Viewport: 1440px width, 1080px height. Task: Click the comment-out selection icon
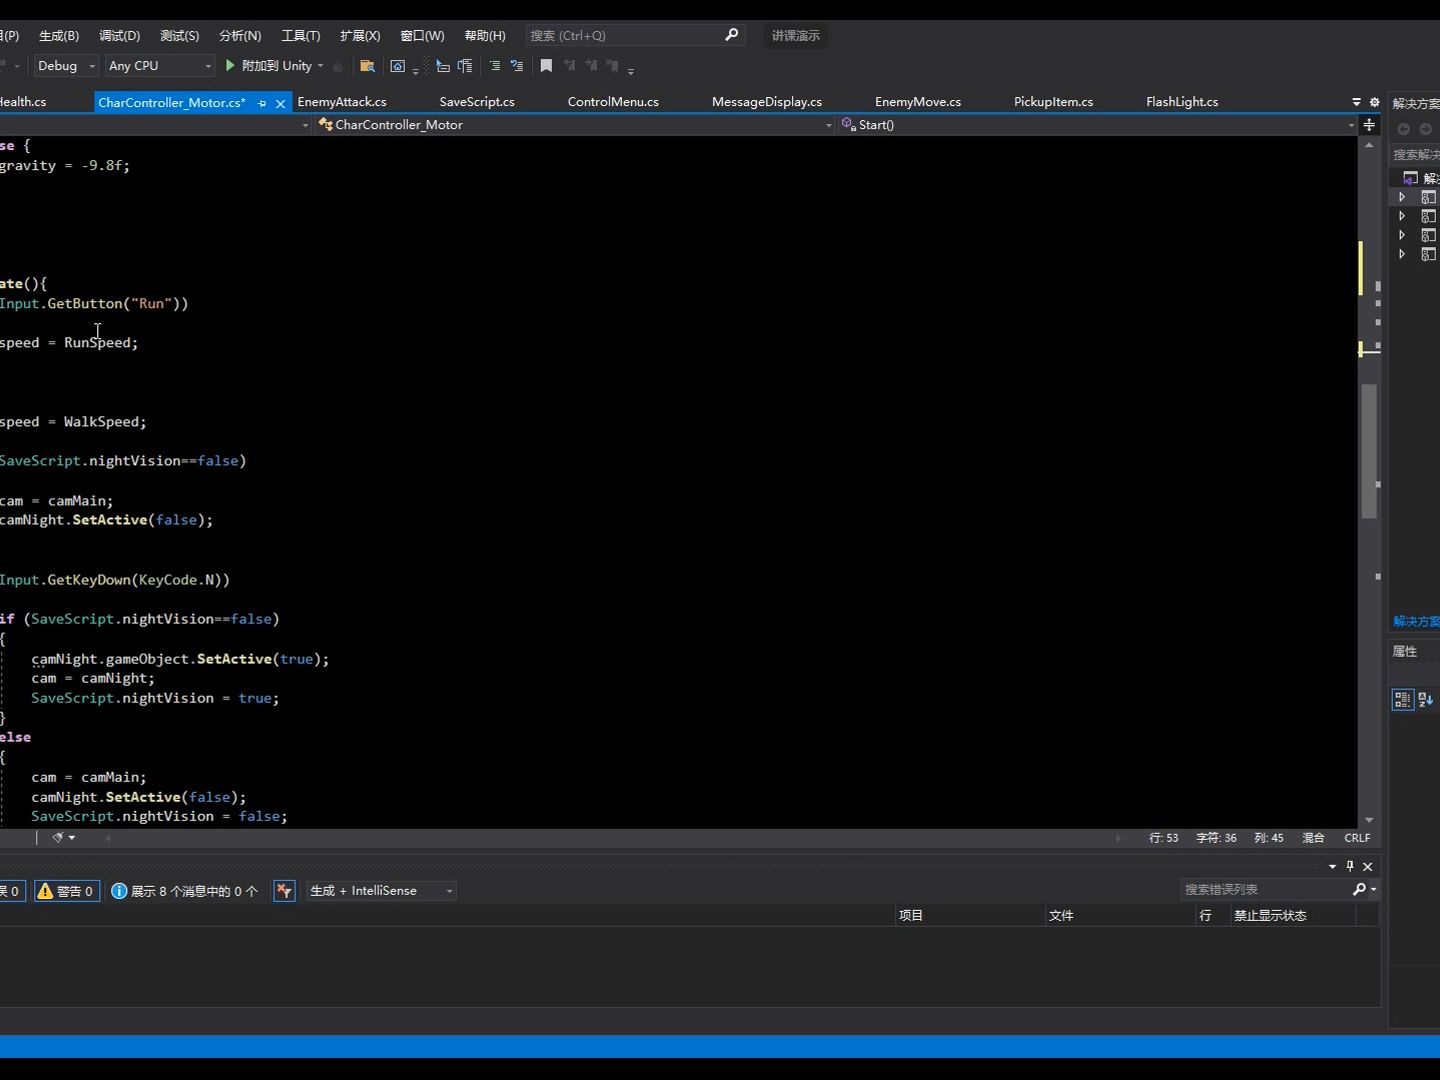coord(496,67)
